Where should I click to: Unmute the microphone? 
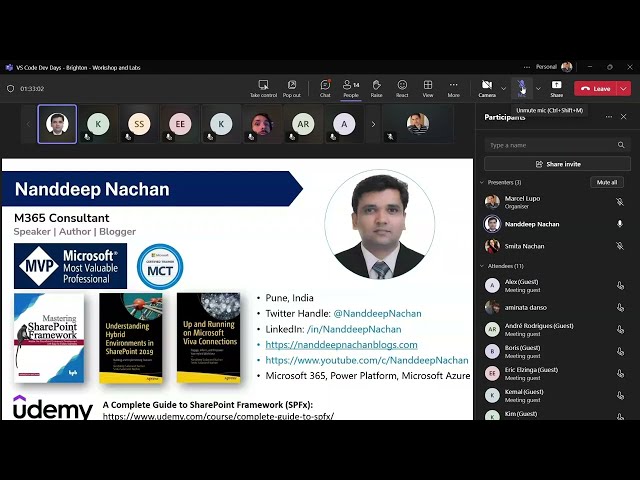coord(522,89)
